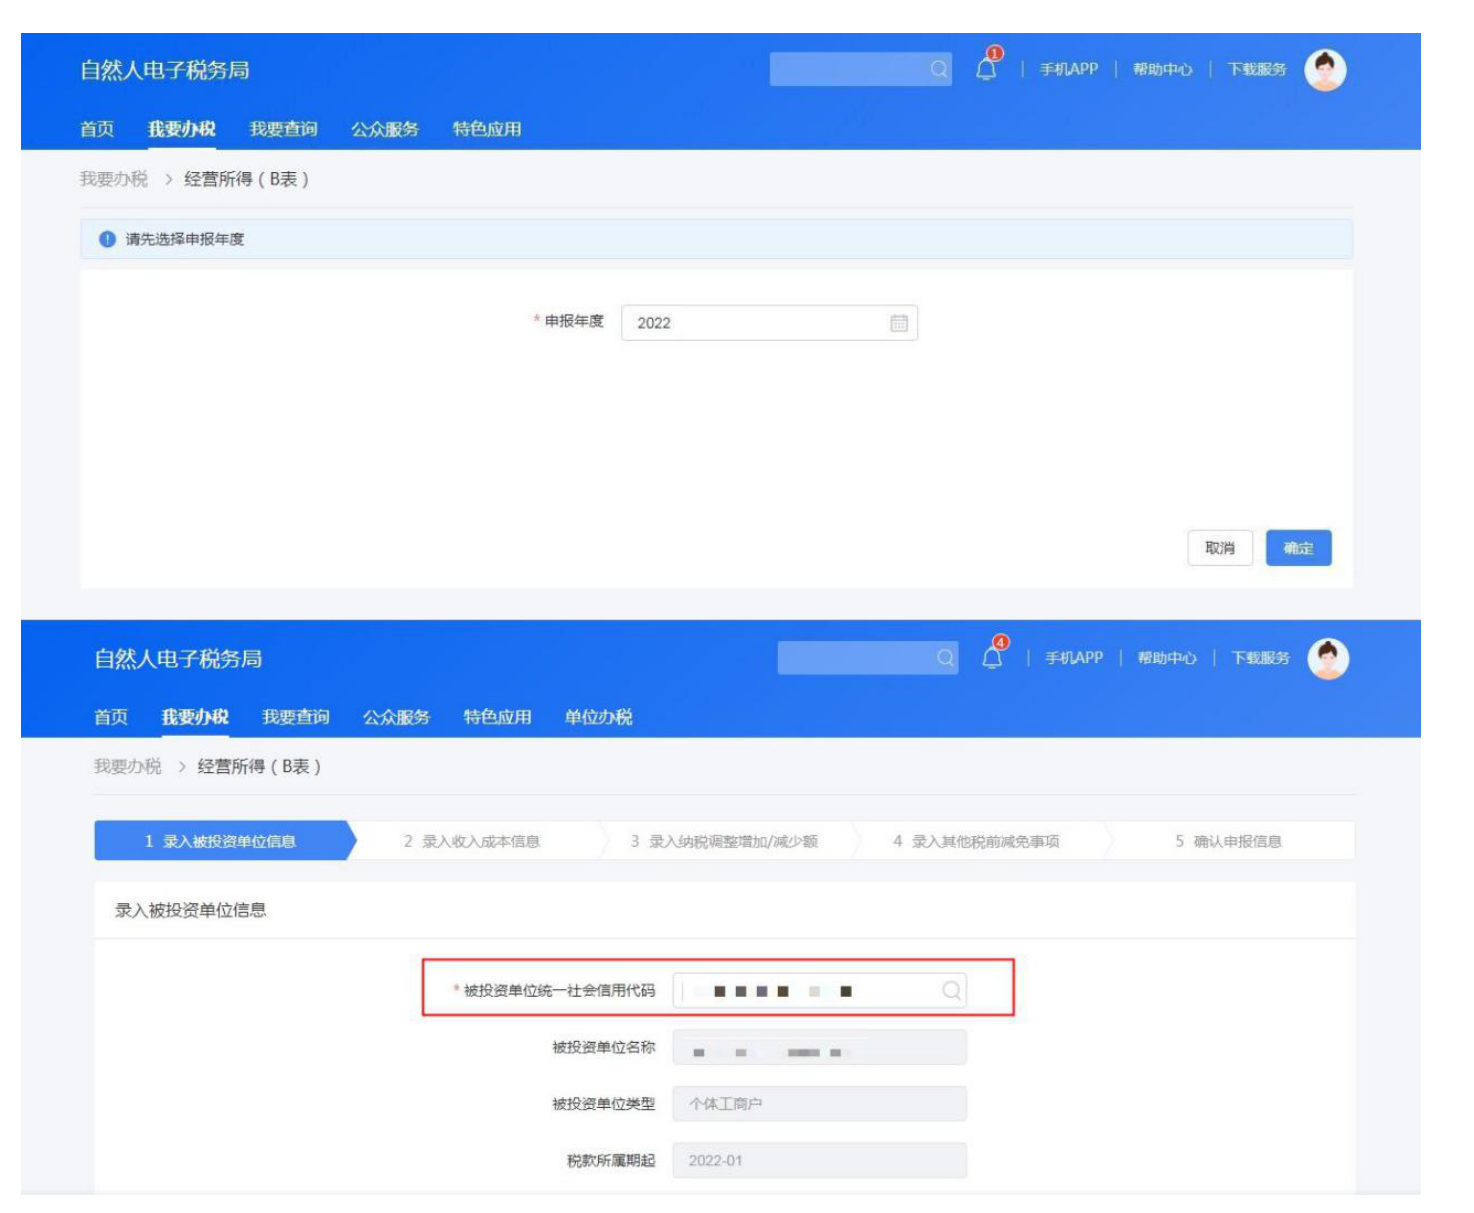Viewport: 1474px width, 1213px height.
Task: Open 公众服务 tab in top navigation
Action: click(x=385, y=129)
